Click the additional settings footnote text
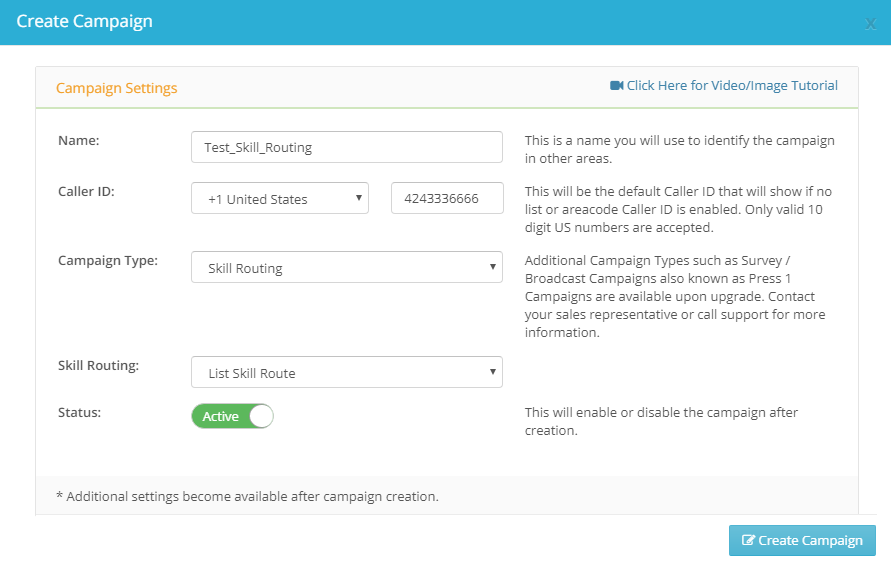Screen dimensions: 891x586 [247, 496]
